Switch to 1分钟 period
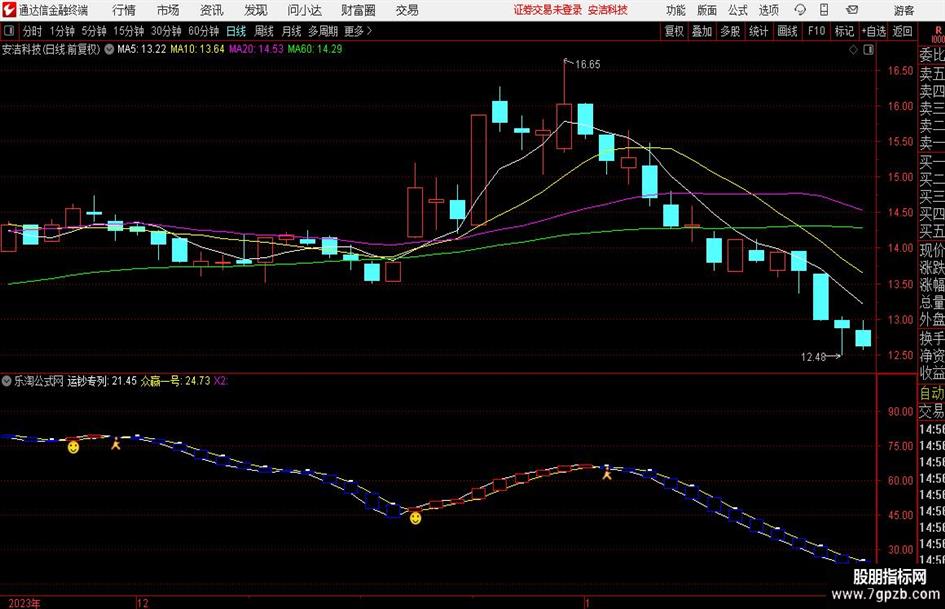Screen dimensions: 945x609 point(62,31)
